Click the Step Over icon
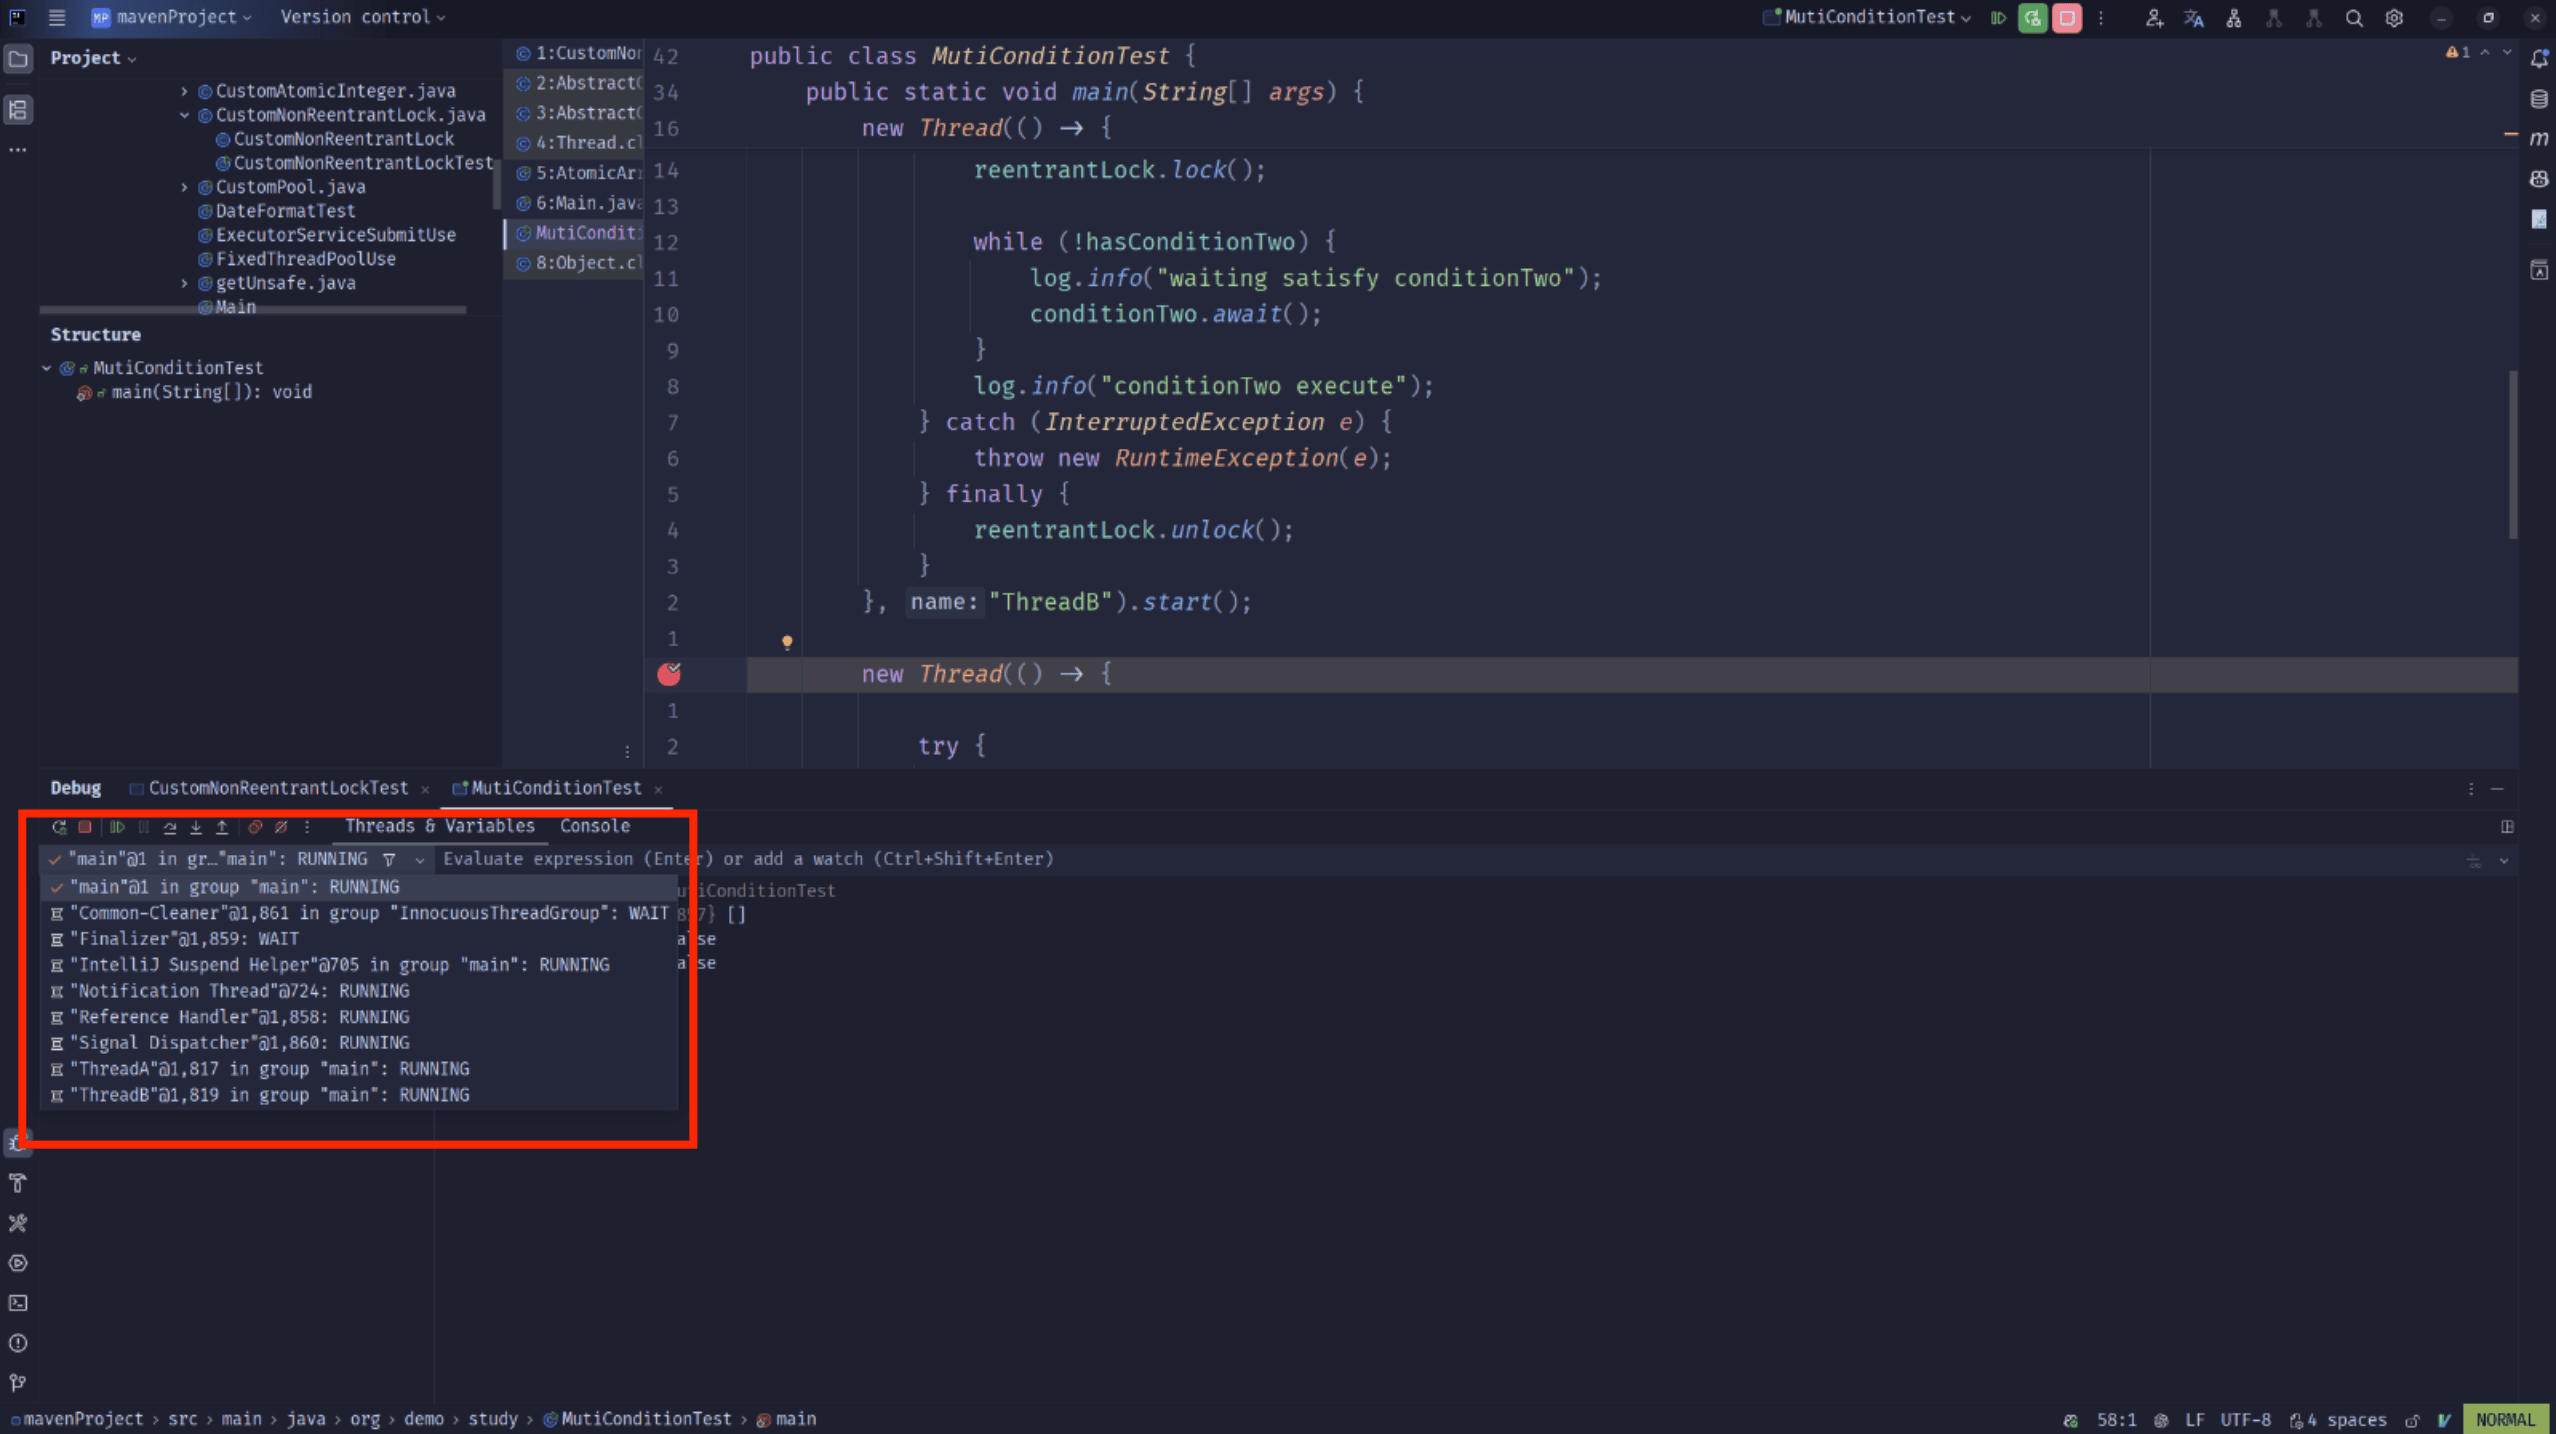The image size is (2556, 1434). 170,827
